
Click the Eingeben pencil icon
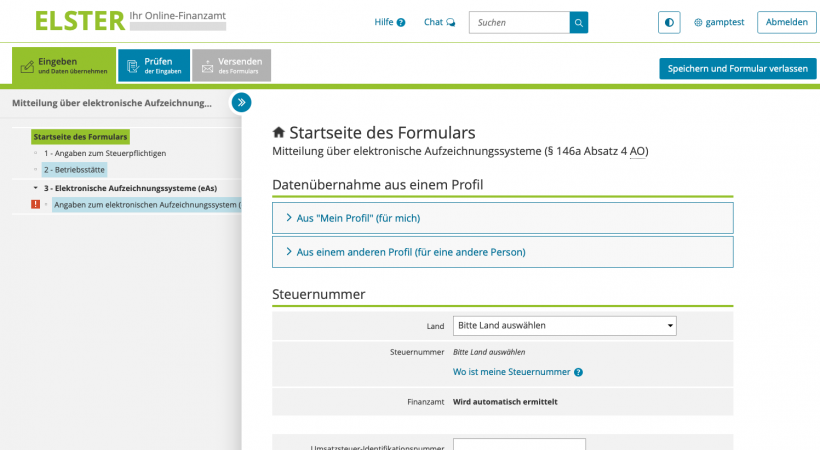[x=27, y=66]
